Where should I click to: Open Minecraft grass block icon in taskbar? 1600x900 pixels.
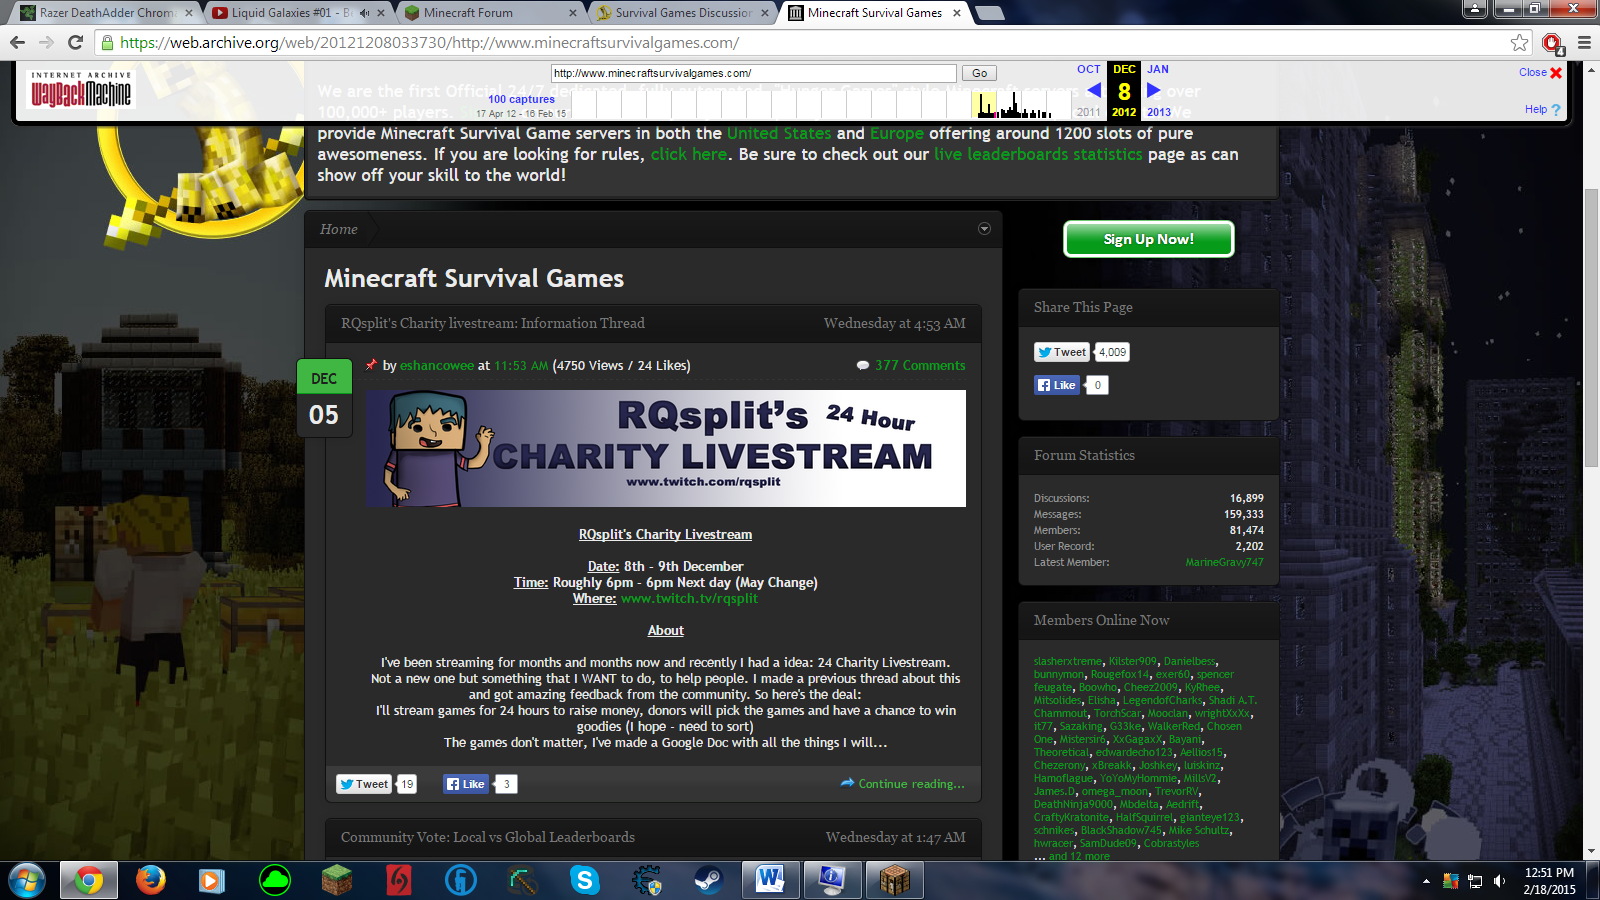pos(337,880)
